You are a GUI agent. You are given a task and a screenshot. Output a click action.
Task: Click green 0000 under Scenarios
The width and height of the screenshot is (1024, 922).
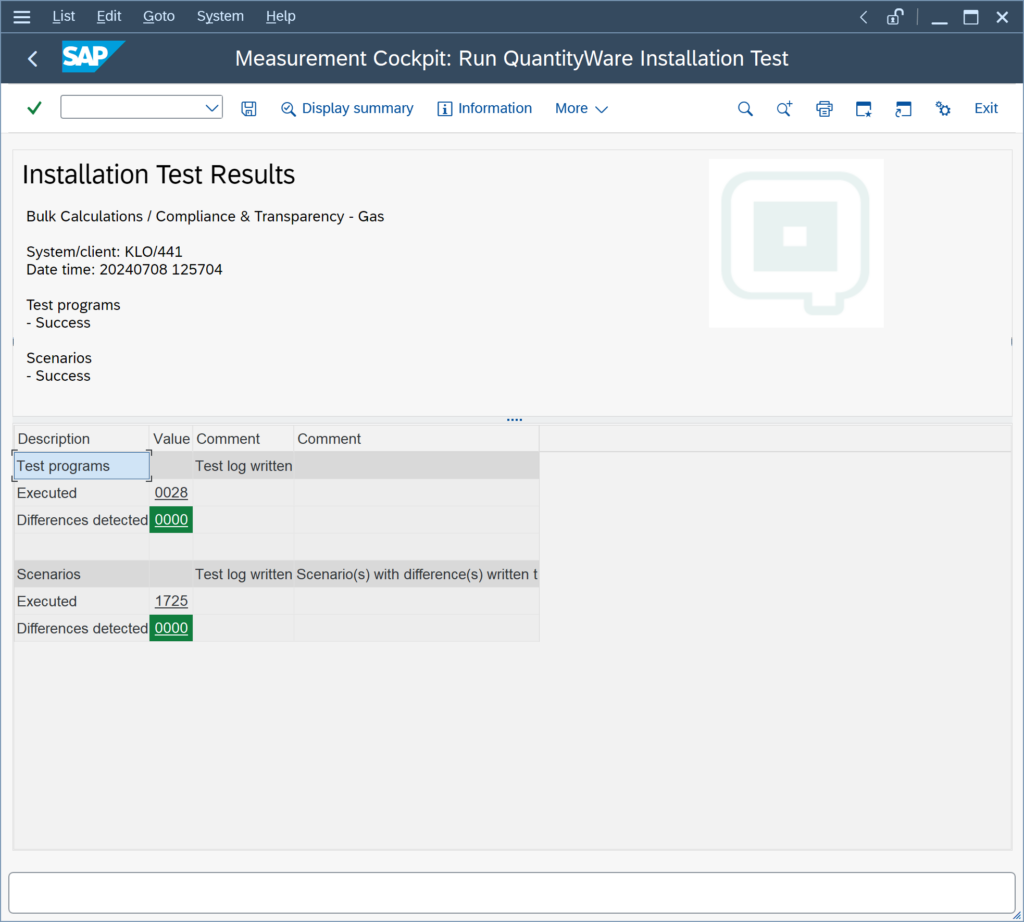coord(171,628)
